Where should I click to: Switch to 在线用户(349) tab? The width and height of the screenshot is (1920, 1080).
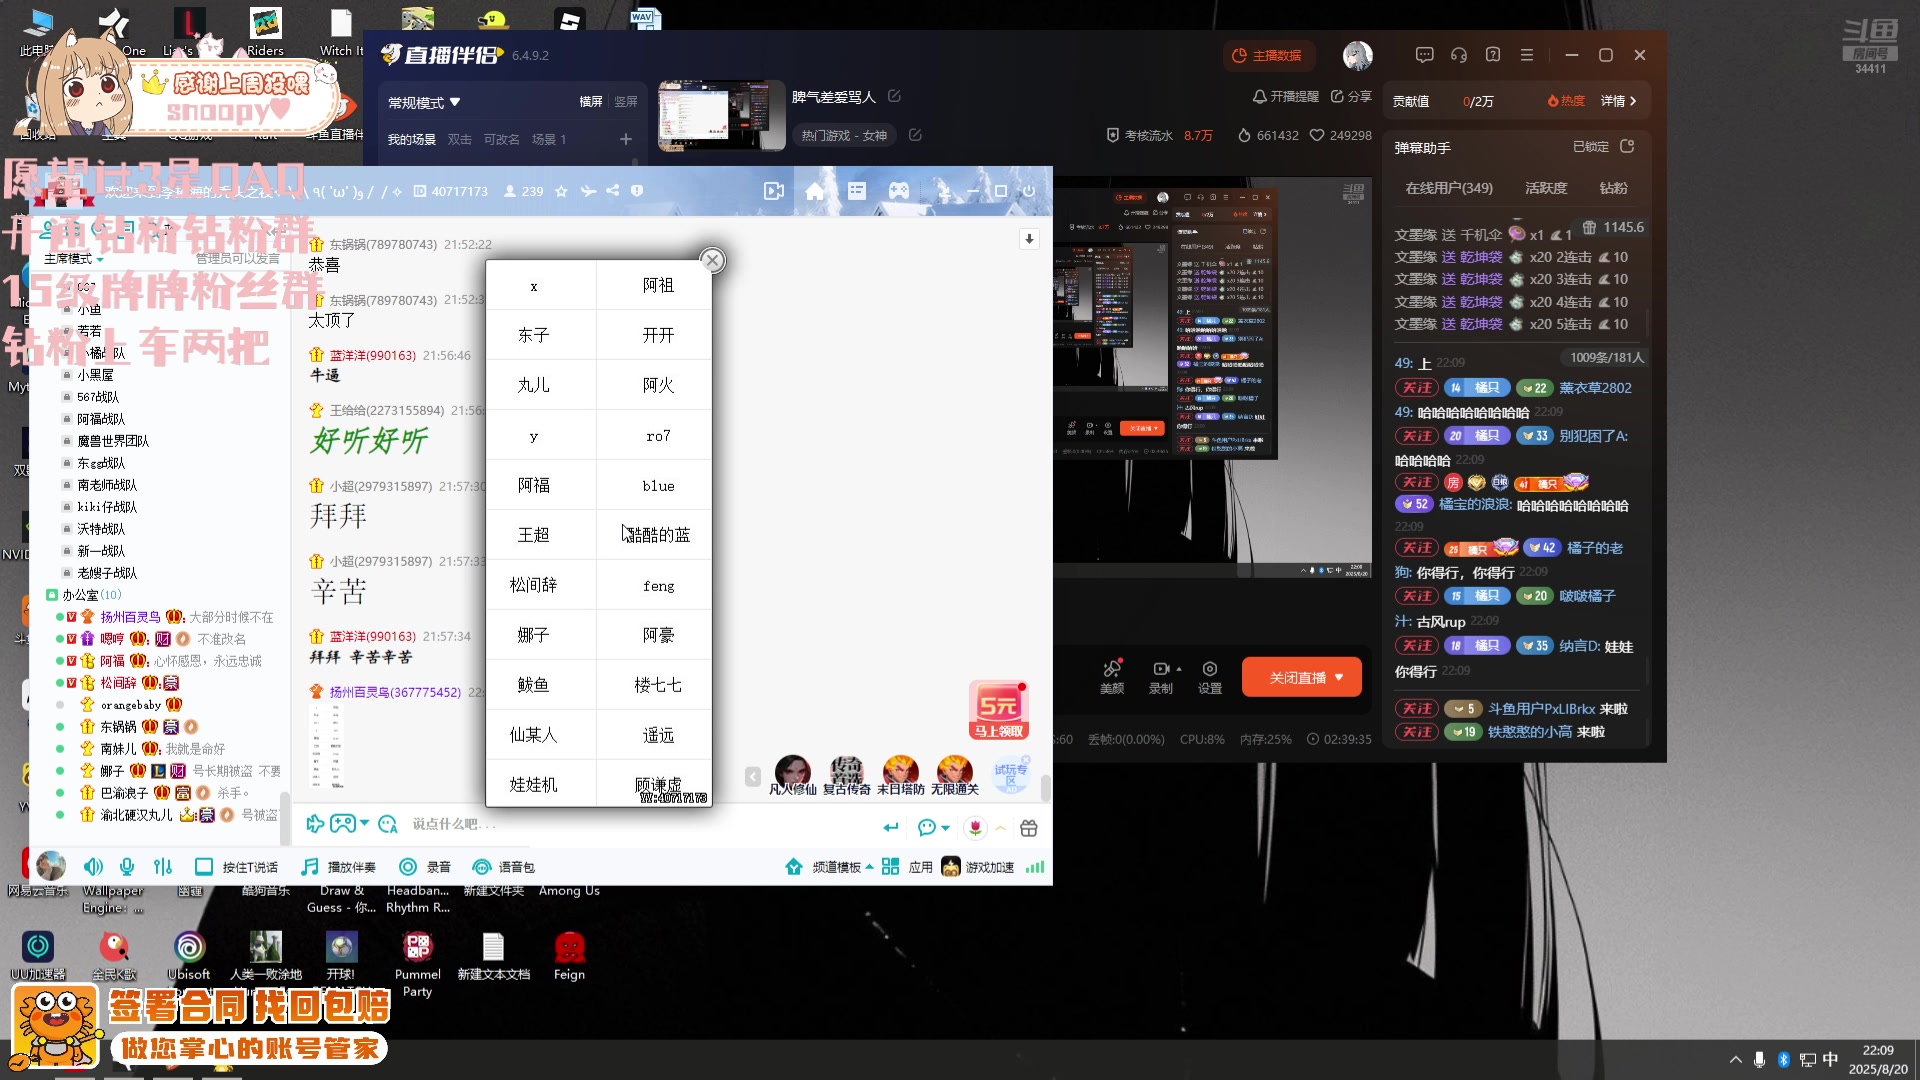point(1449,188)
